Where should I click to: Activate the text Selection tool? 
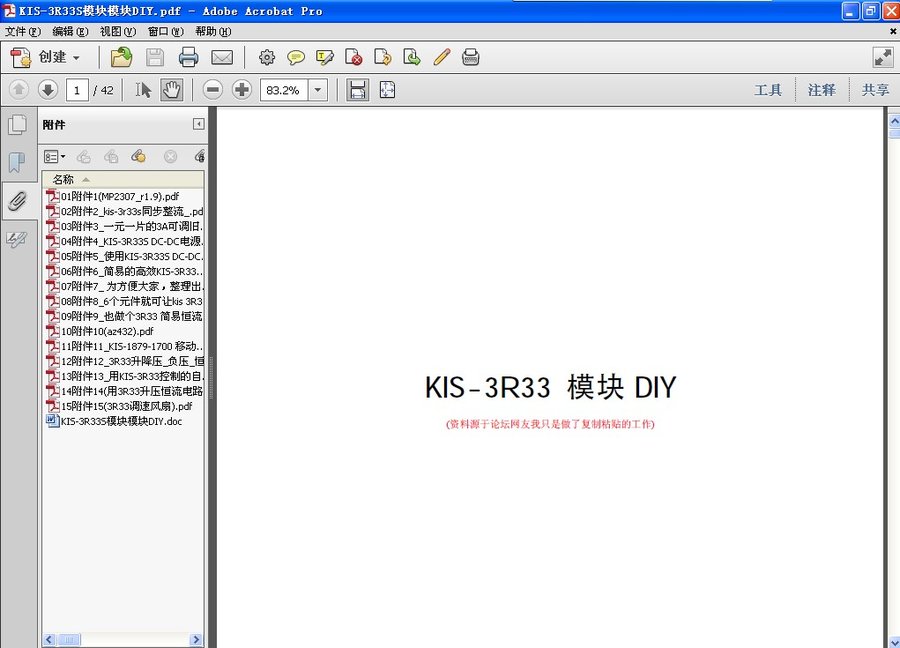(143, 90)
